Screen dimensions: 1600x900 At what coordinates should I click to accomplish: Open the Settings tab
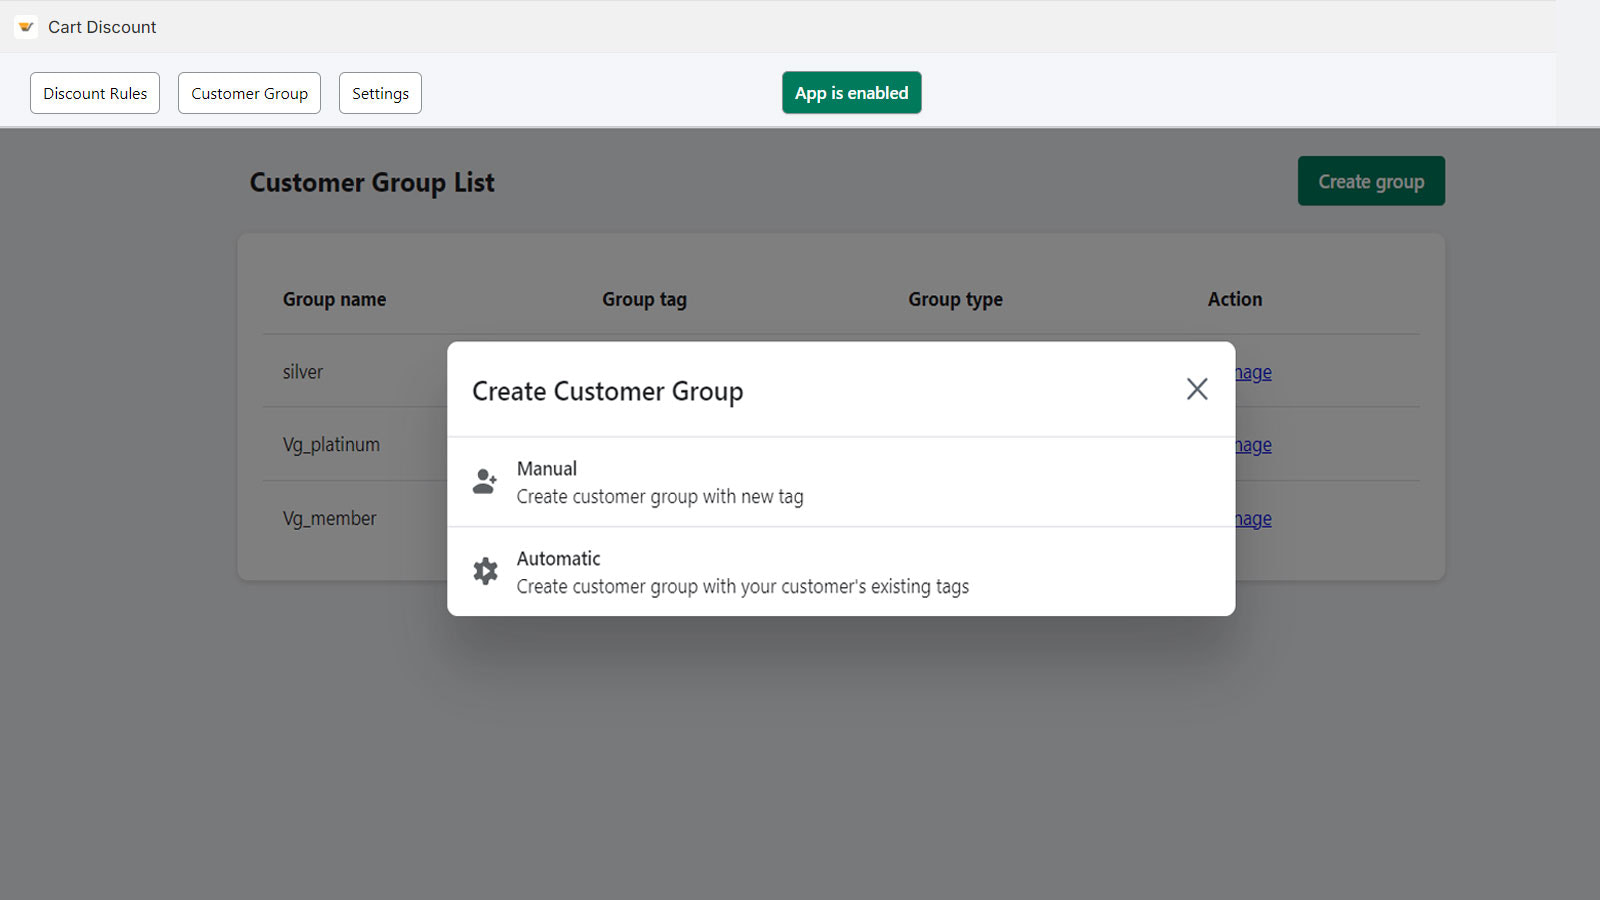click(x=380, y=93)
